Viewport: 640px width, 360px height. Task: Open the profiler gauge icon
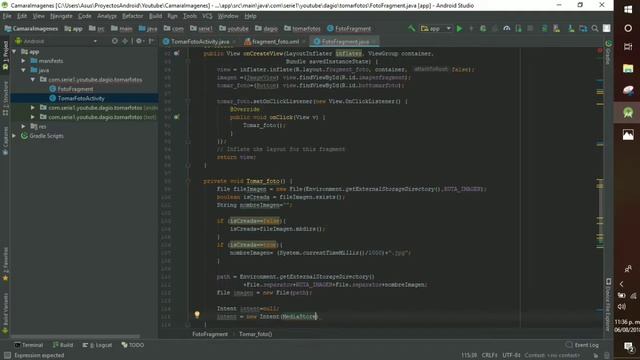click(507, 29)
